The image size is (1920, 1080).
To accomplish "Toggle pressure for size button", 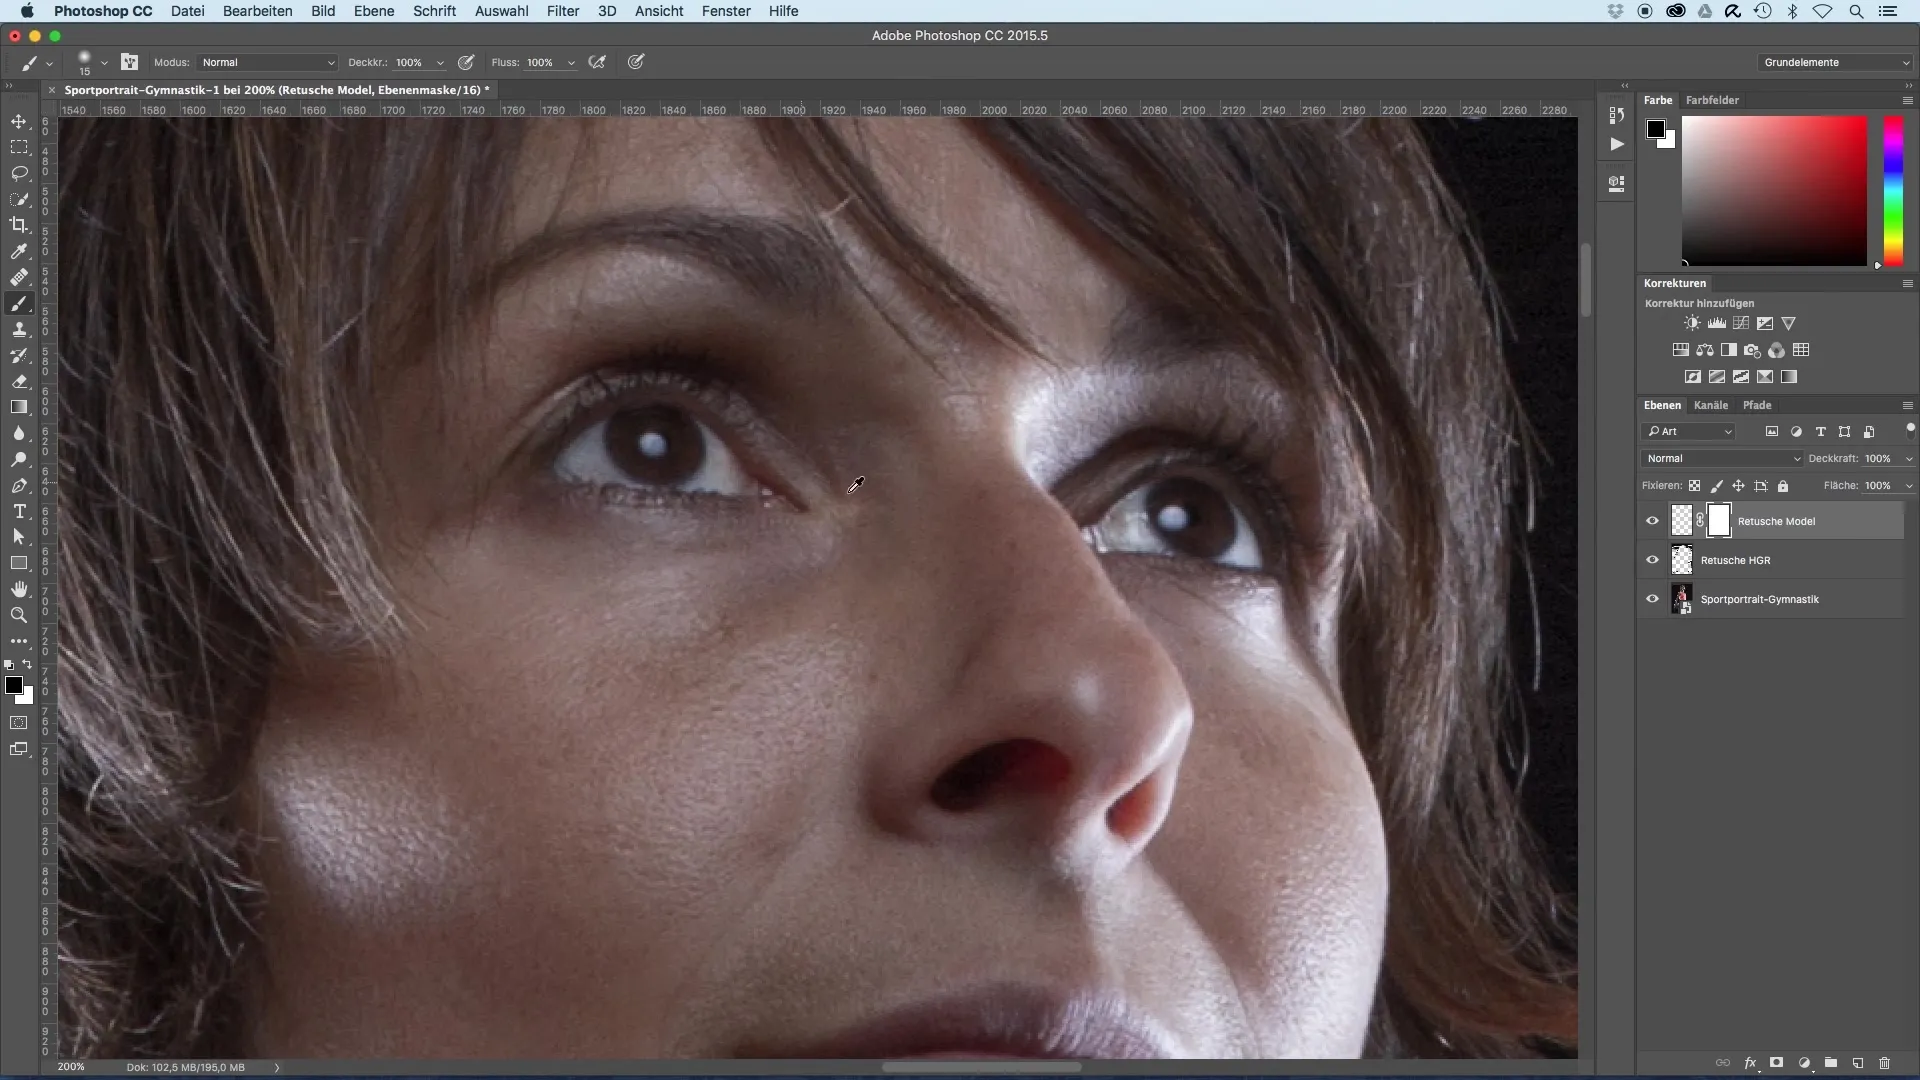I will (636, 62).
